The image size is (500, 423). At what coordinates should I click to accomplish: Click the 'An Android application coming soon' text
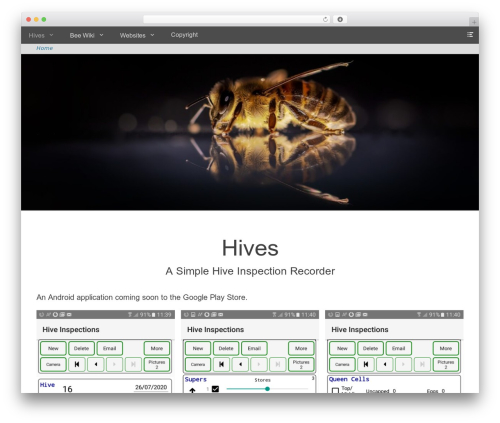tap(142, 297)
